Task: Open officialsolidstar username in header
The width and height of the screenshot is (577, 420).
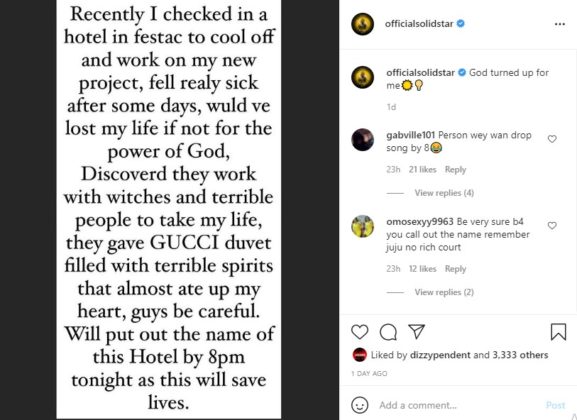Action: point(419,24)
